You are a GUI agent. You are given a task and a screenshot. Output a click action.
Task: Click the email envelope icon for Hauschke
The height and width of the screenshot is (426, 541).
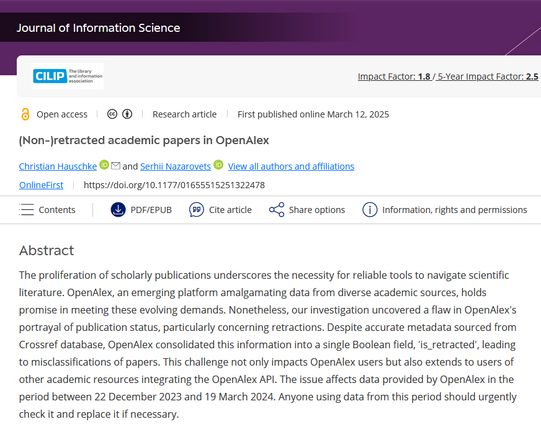116,166
